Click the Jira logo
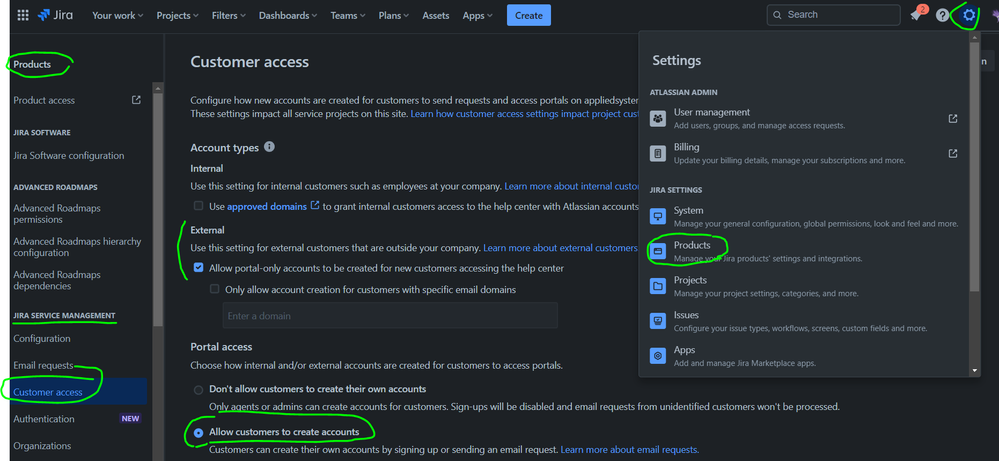 tap(55, 15)
